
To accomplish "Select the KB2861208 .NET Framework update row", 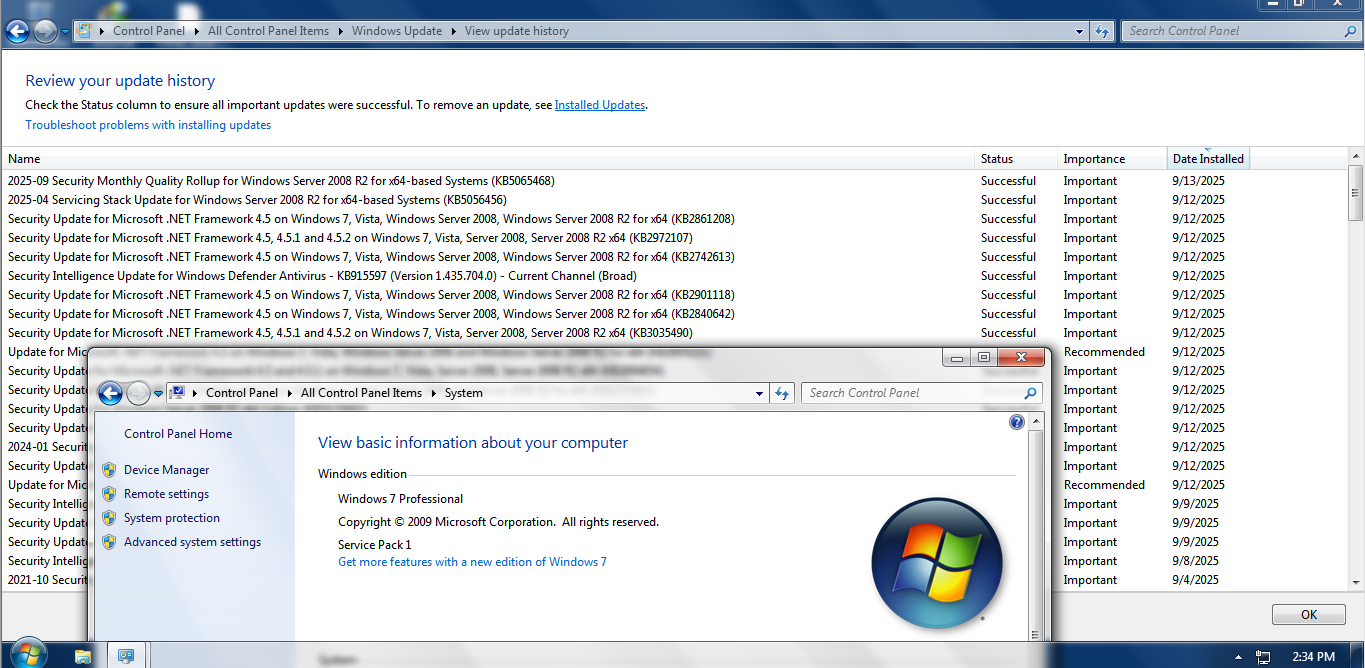I will coord(675,219).
